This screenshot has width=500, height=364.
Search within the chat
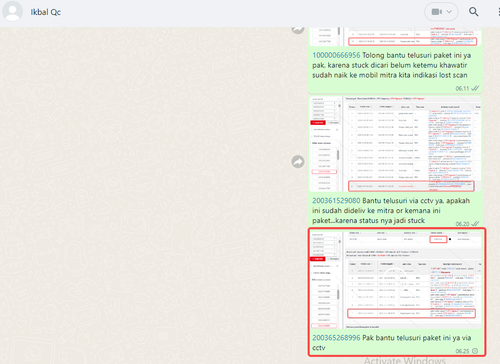pos(474,12)
